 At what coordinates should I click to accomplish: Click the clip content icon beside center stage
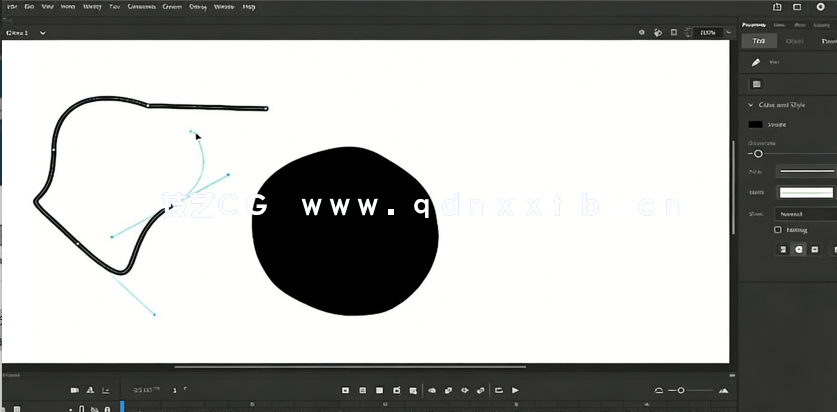tap(658, 33)
